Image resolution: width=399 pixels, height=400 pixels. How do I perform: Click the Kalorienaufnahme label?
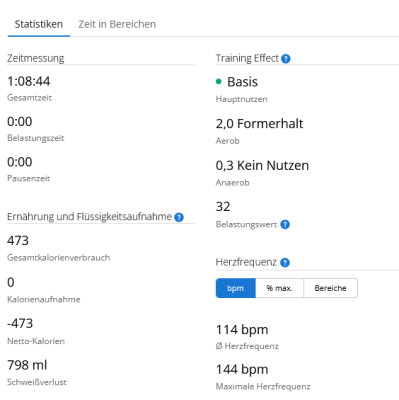[x=44, y=299]
